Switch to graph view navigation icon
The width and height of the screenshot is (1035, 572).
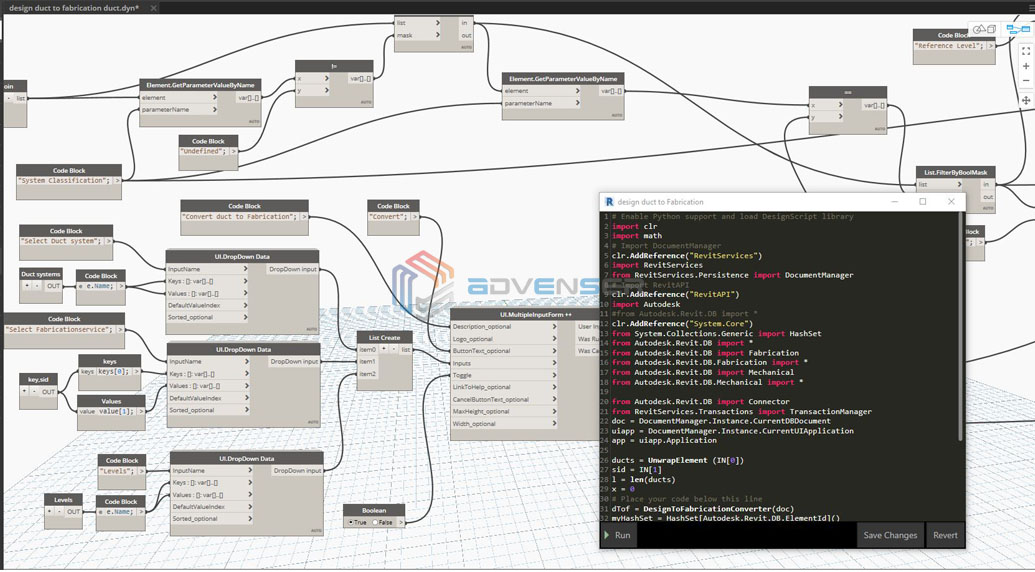coord(1019,30)
